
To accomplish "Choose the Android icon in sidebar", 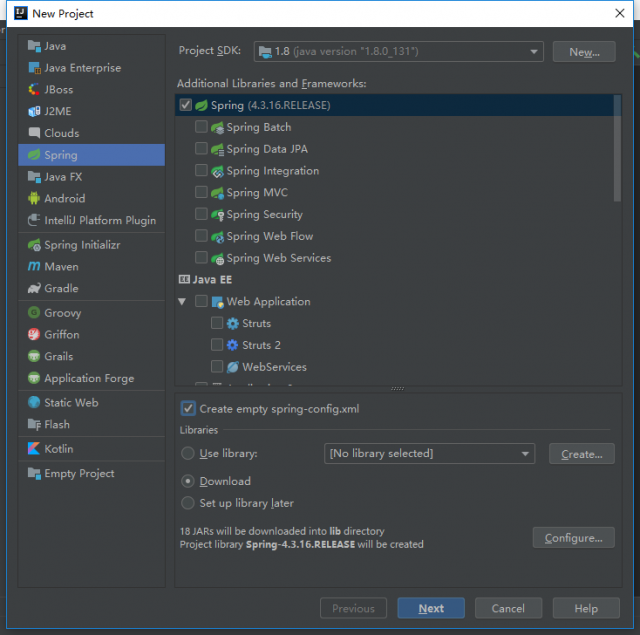I will (34, 199).
